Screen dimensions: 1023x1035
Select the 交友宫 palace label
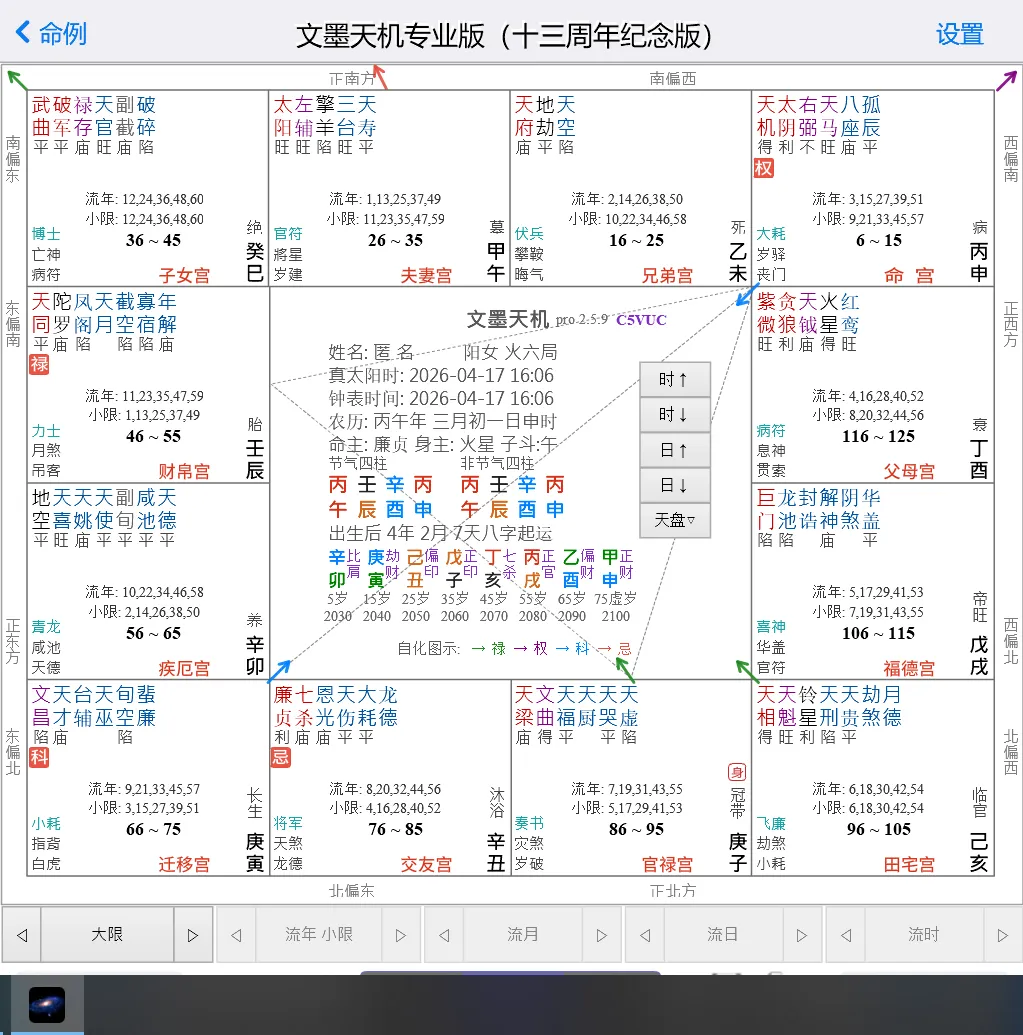point(426,864)
